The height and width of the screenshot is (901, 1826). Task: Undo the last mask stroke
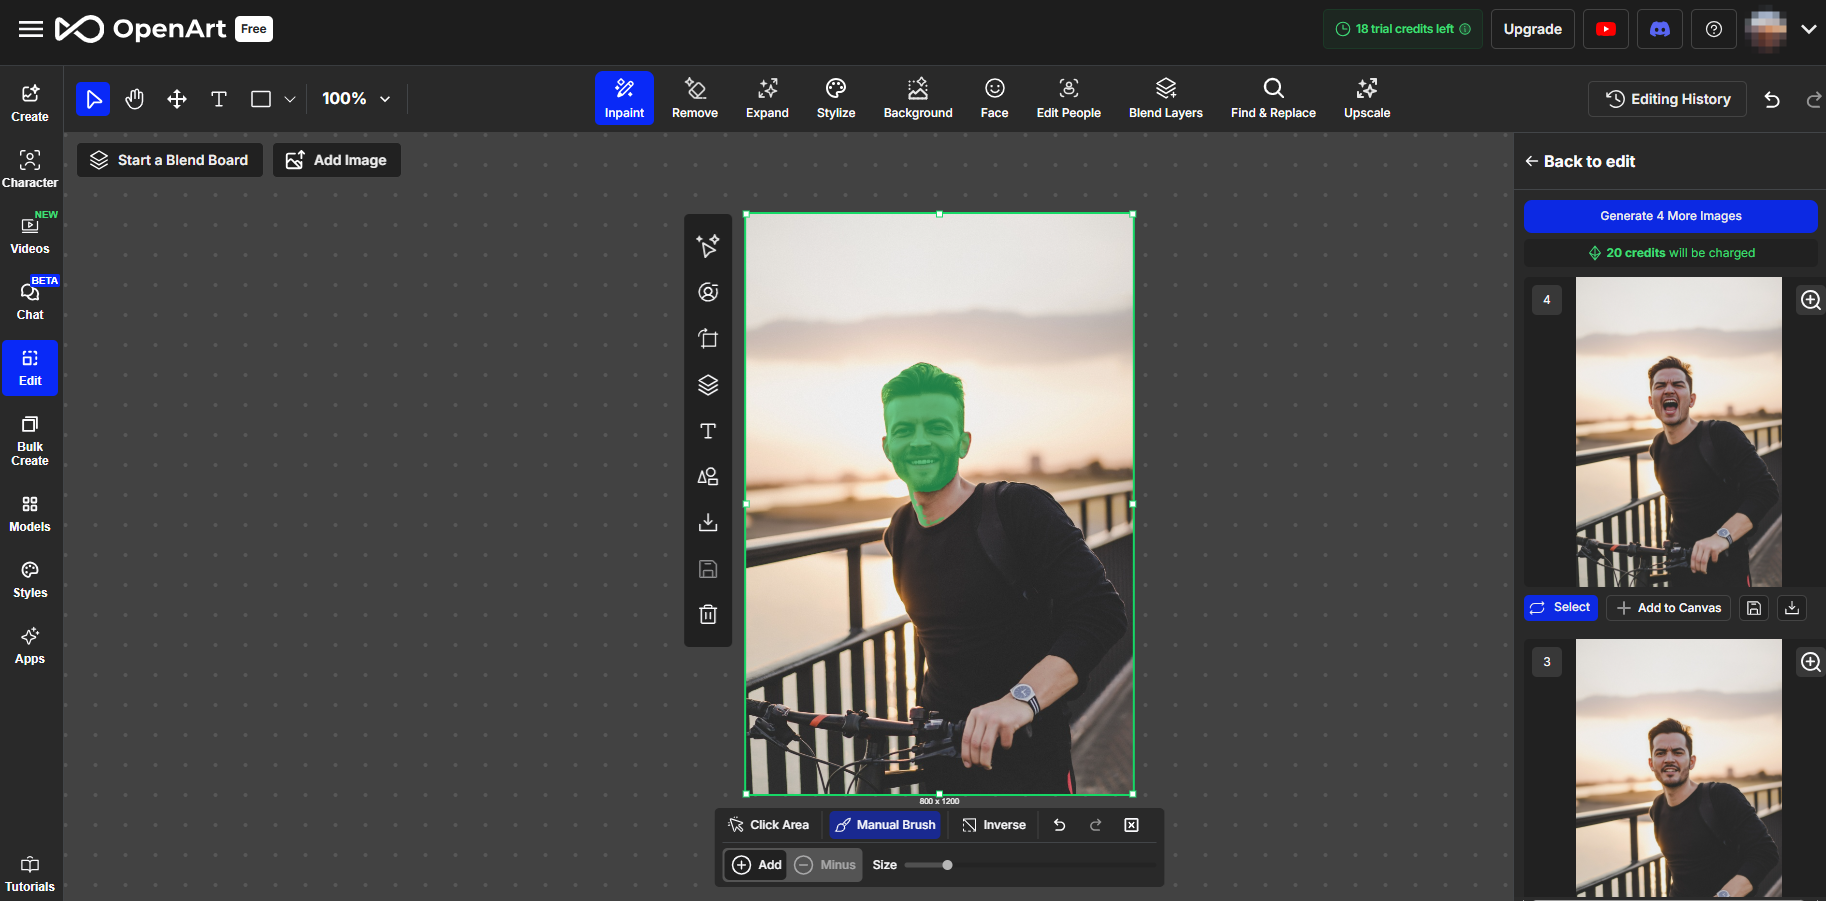click(x=1060, y=825)
